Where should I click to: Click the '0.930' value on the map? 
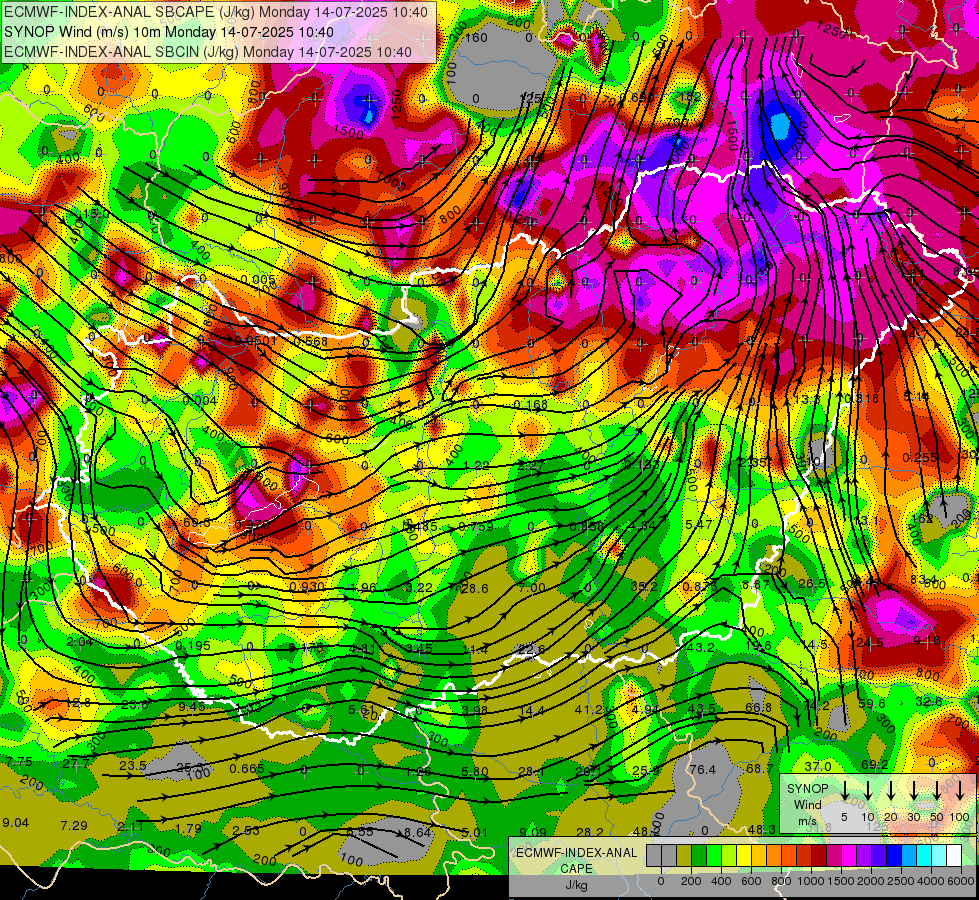click(307, 587)
